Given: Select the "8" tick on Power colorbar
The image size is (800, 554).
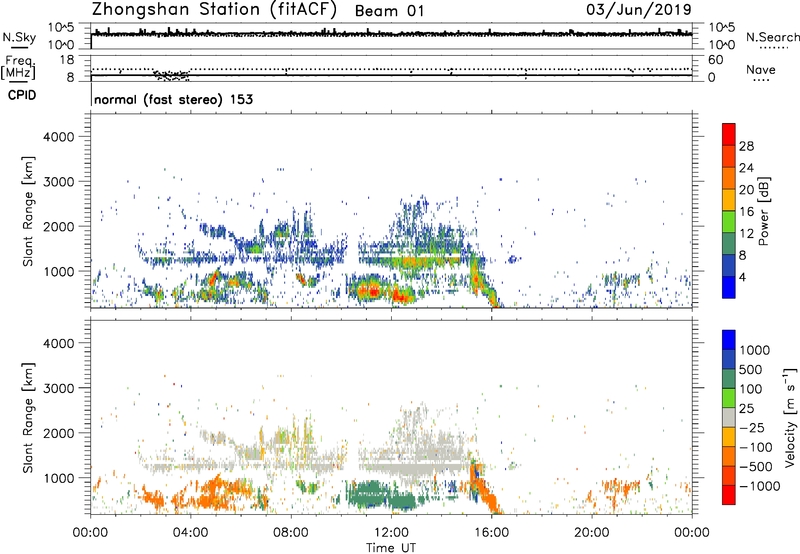Looking at the screenshot, I should pyautogui.click(x=743, y=255).
